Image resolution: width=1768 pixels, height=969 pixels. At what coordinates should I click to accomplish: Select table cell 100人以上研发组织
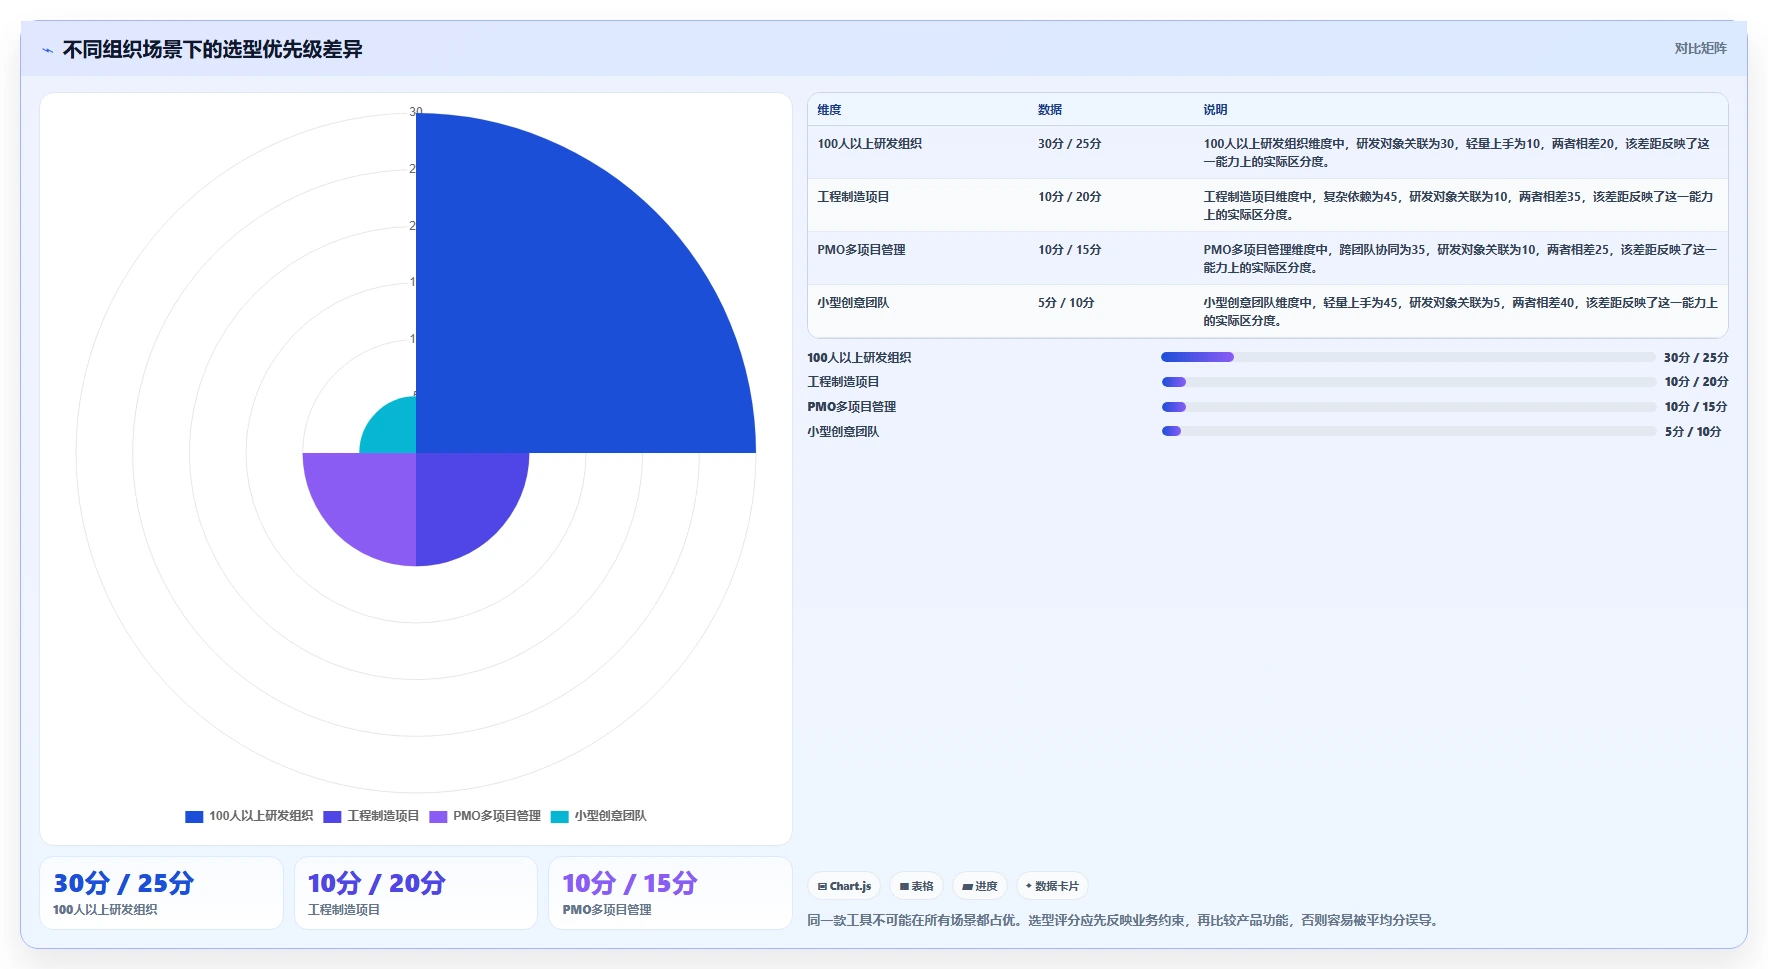[870, 144]
